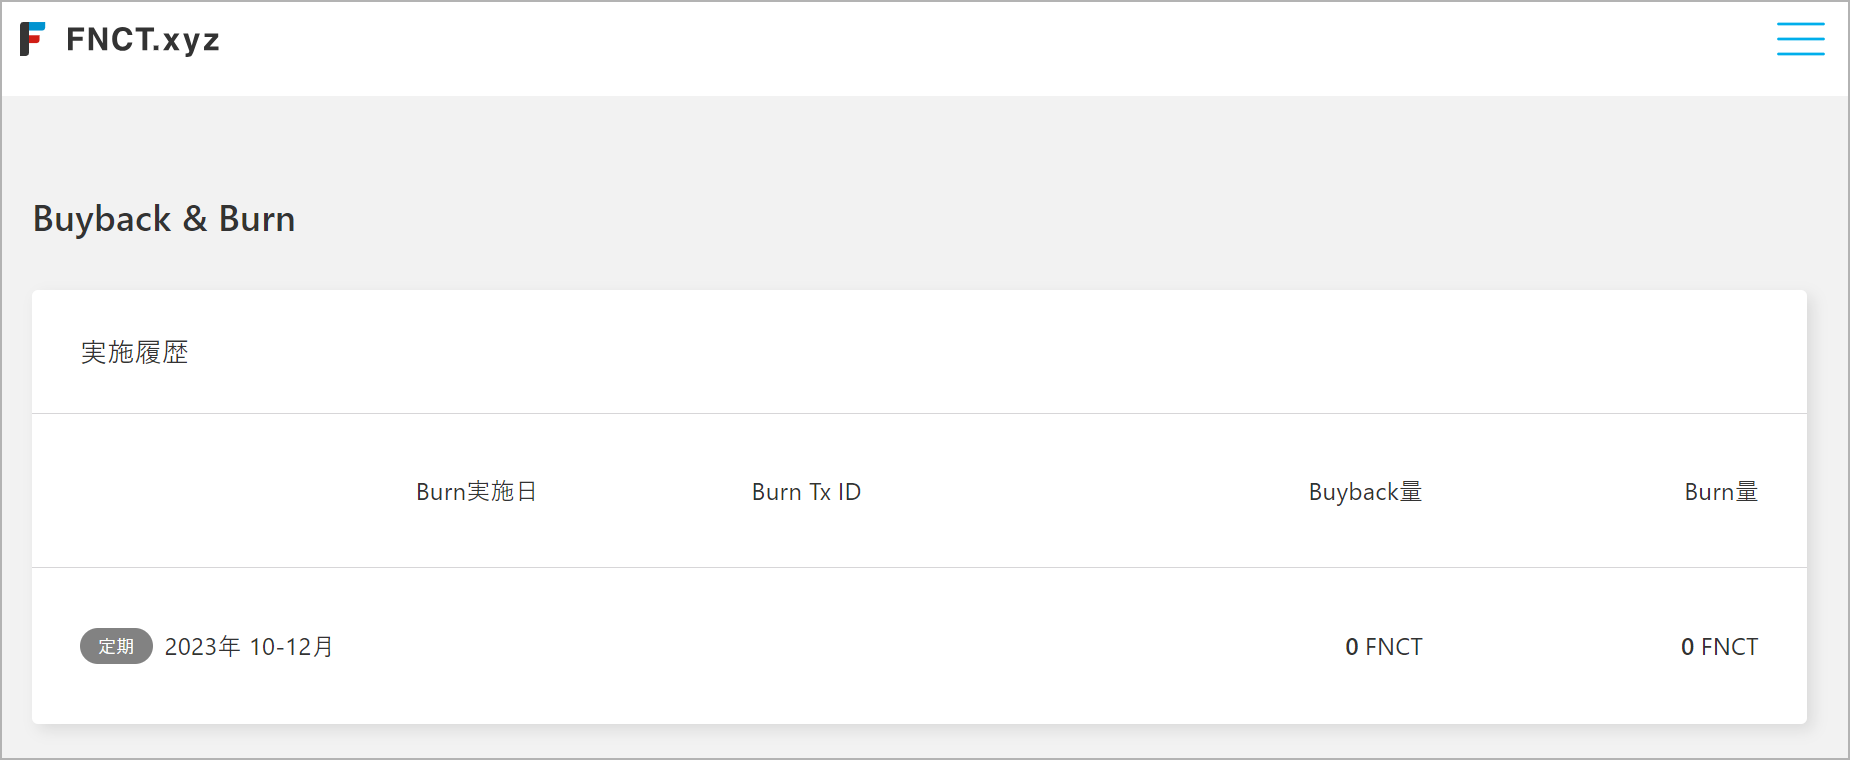Click the Burn amount 0 FNCT value
The height and width of the screenshot is (760, 1850).
pos(1719,647)
